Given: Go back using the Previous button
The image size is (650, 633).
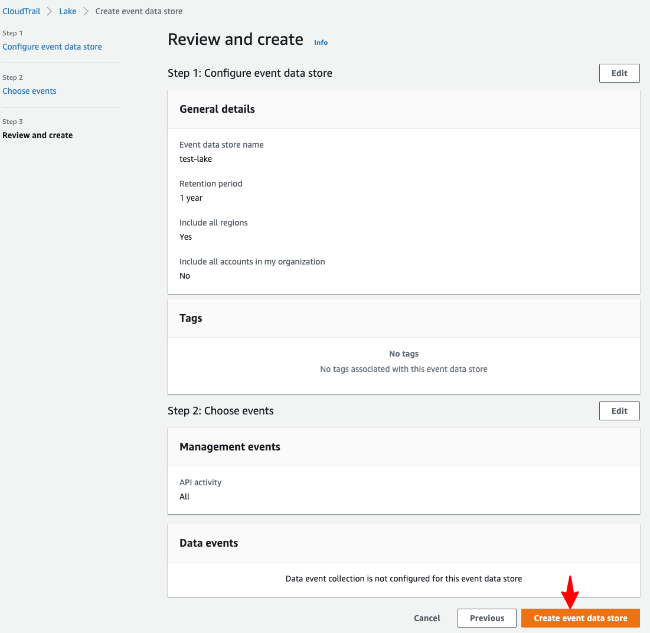Looking at the screenshot, I should point(487,618).
